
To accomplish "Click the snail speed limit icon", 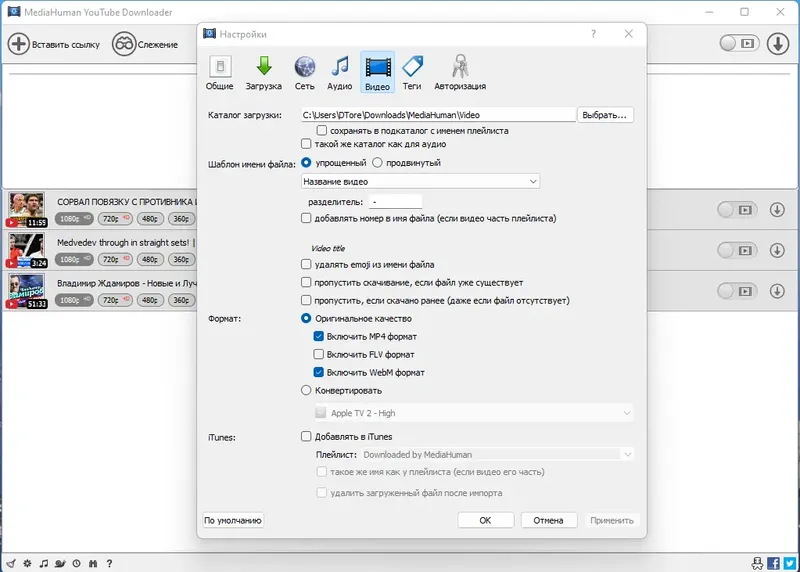I will click(x=60, y=563).
